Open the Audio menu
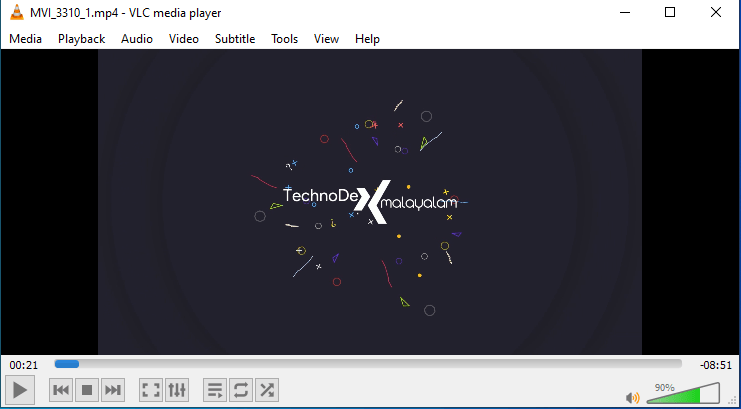This screenshot has height=409, width=741. tap(137, 39)
